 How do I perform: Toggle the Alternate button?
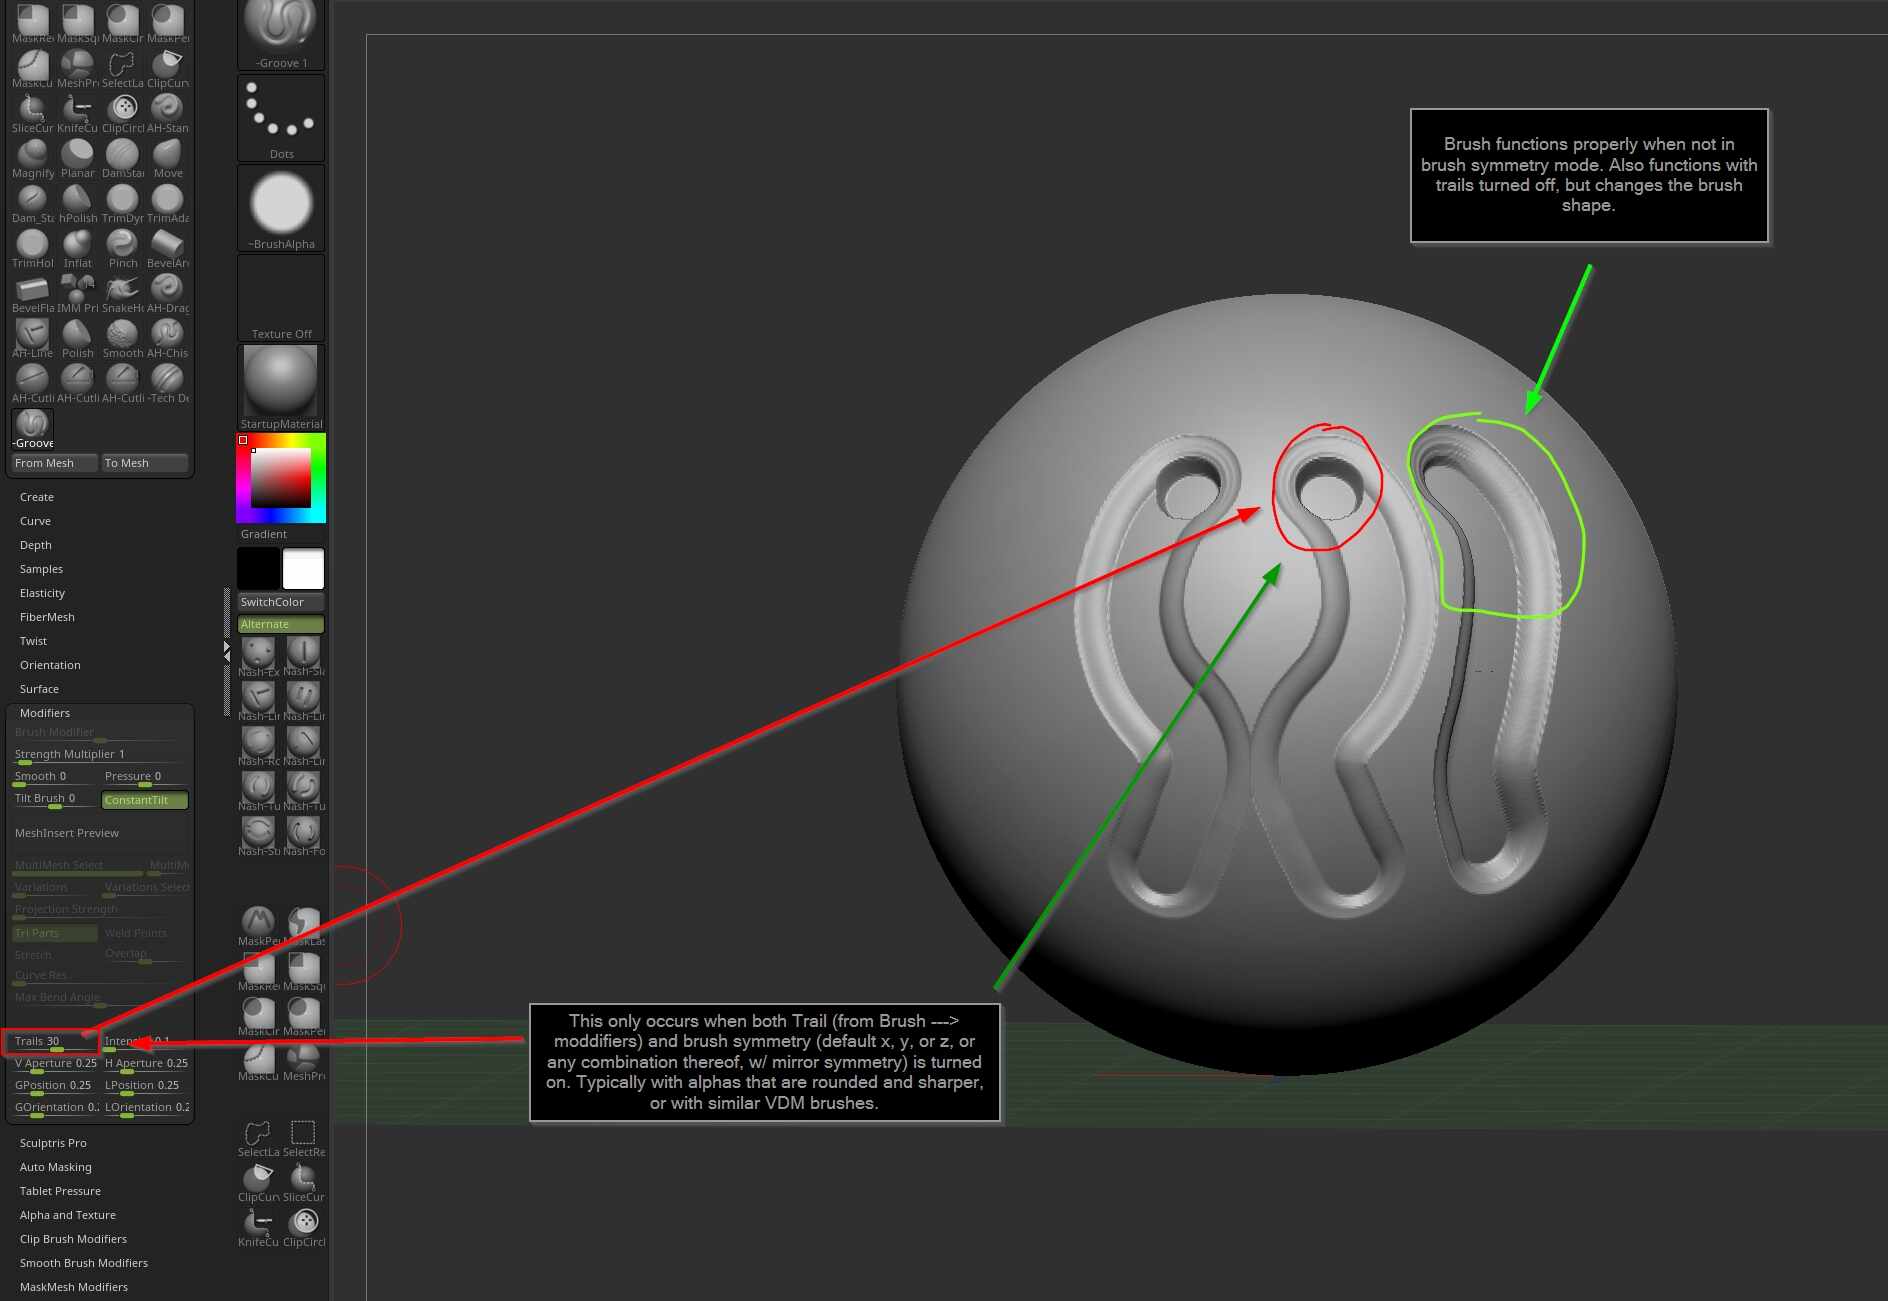click(x=281, y=625)
